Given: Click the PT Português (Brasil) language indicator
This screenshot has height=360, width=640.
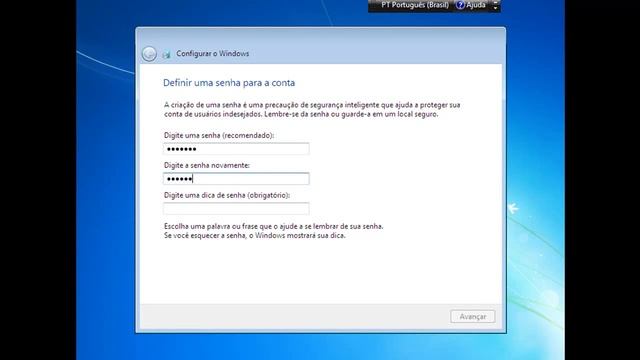Looking at the screenshot, I should click(415, 5).
